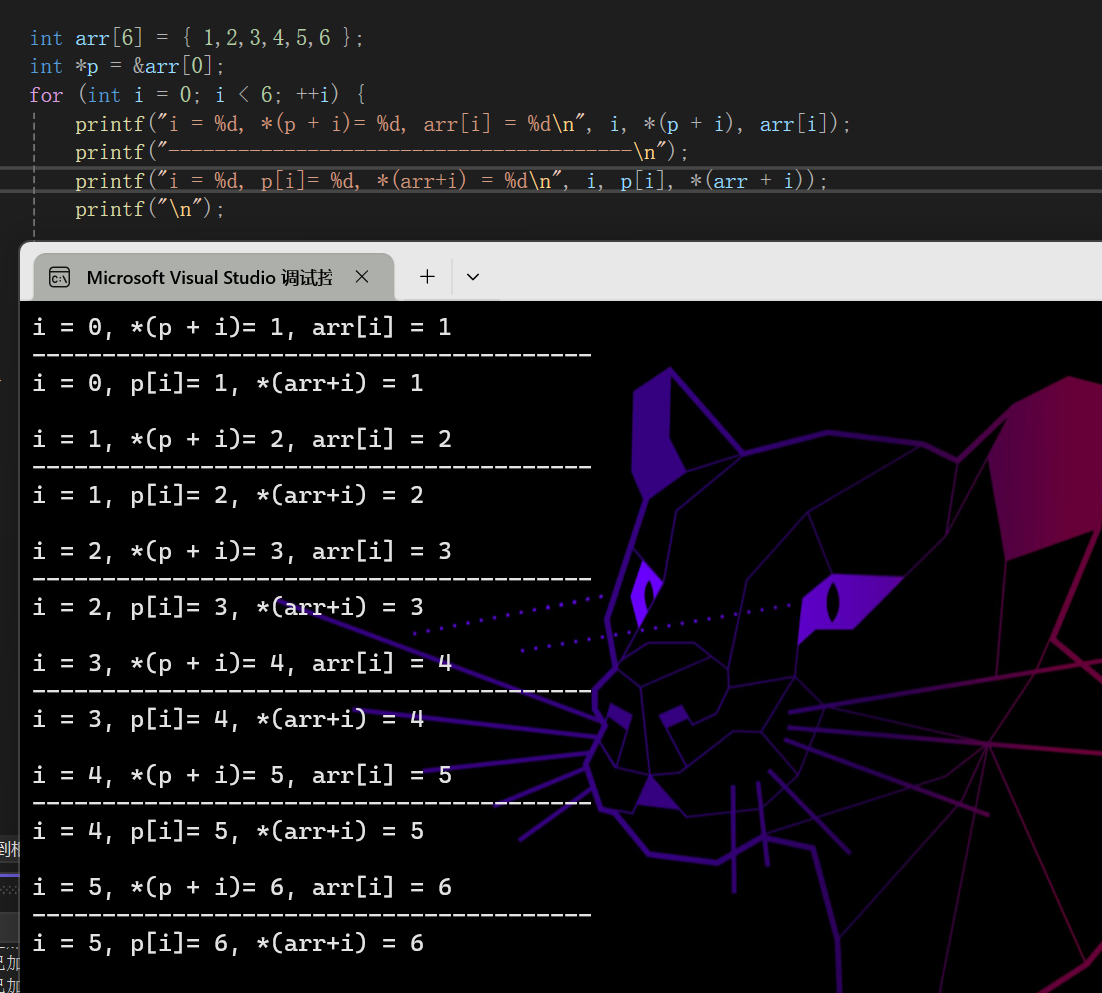Click the printf line printing dashes
This screenshot has width=1102, height=993.
[x=382, y=152]
